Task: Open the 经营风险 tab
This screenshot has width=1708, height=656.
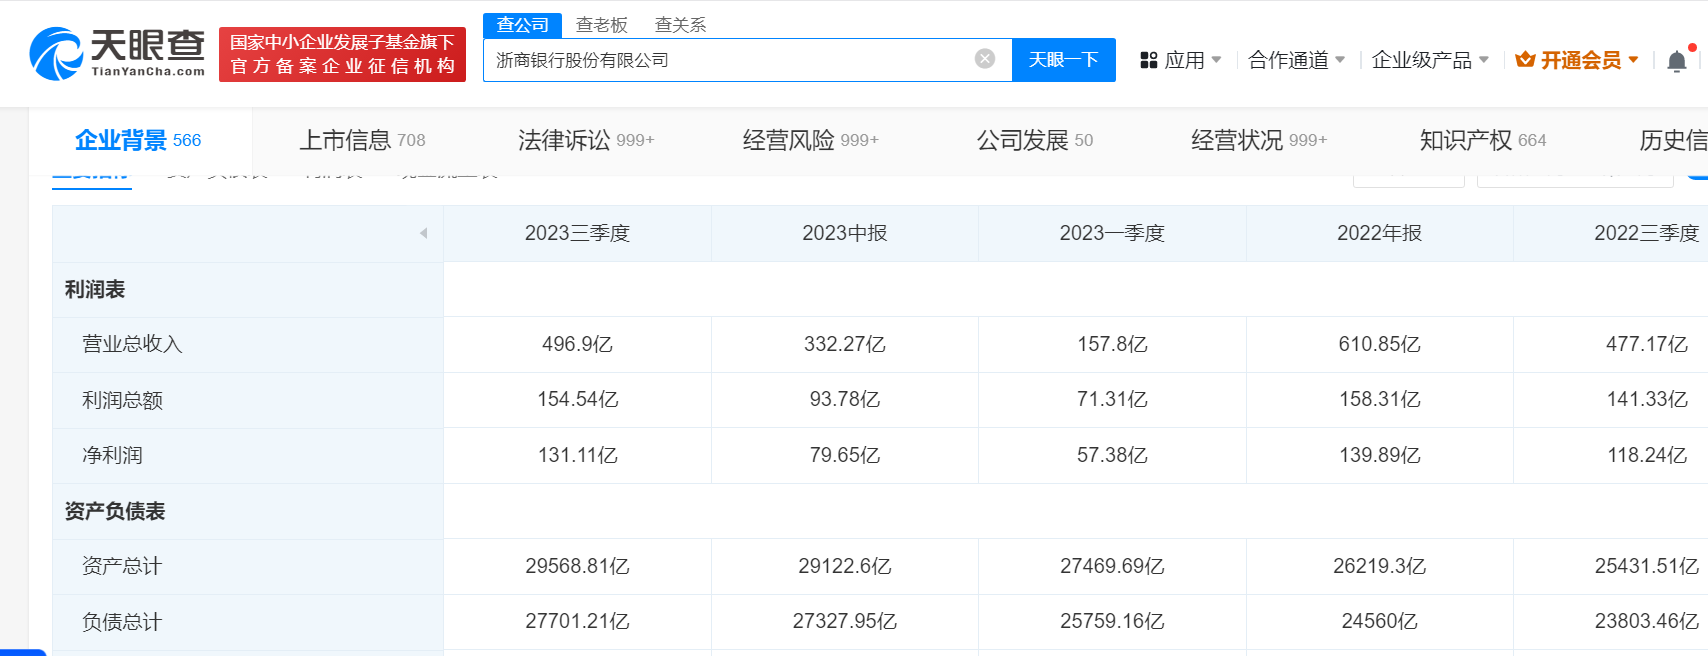Action: coord(810,140)
